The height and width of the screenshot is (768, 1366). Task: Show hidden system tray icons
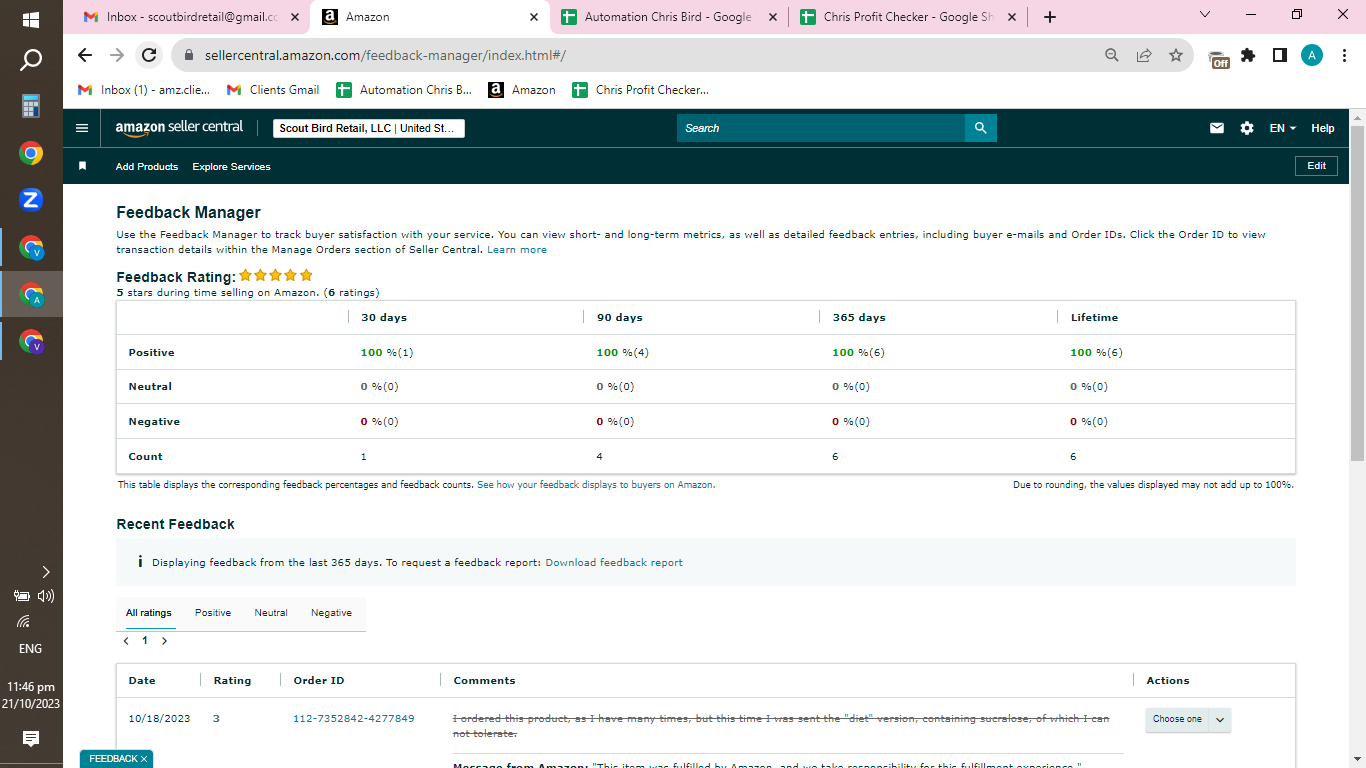point(46,572)
